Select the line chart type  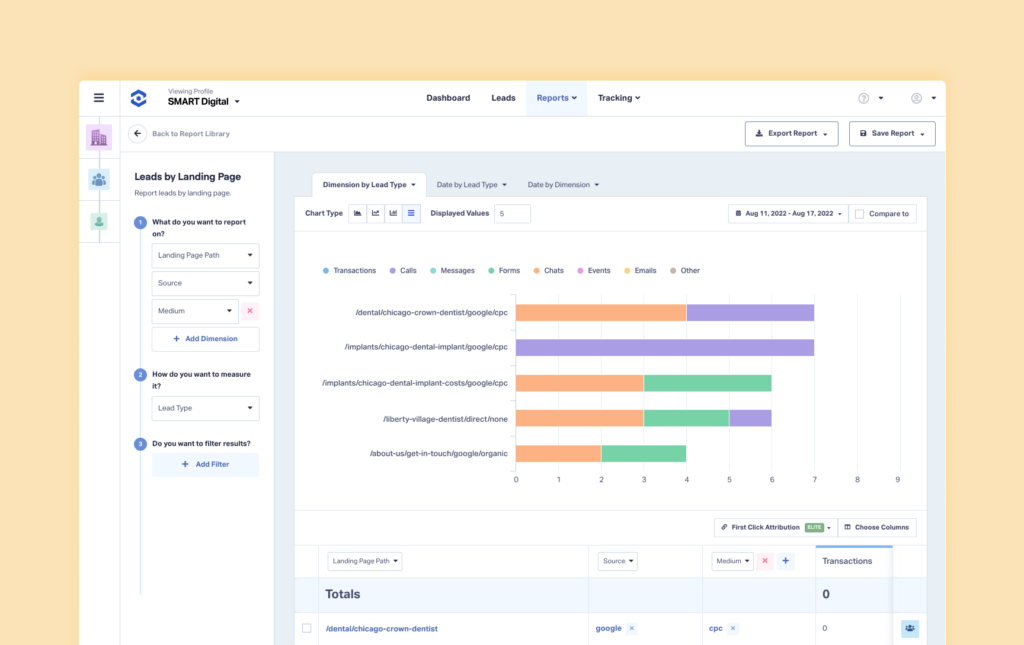point(375,213)
